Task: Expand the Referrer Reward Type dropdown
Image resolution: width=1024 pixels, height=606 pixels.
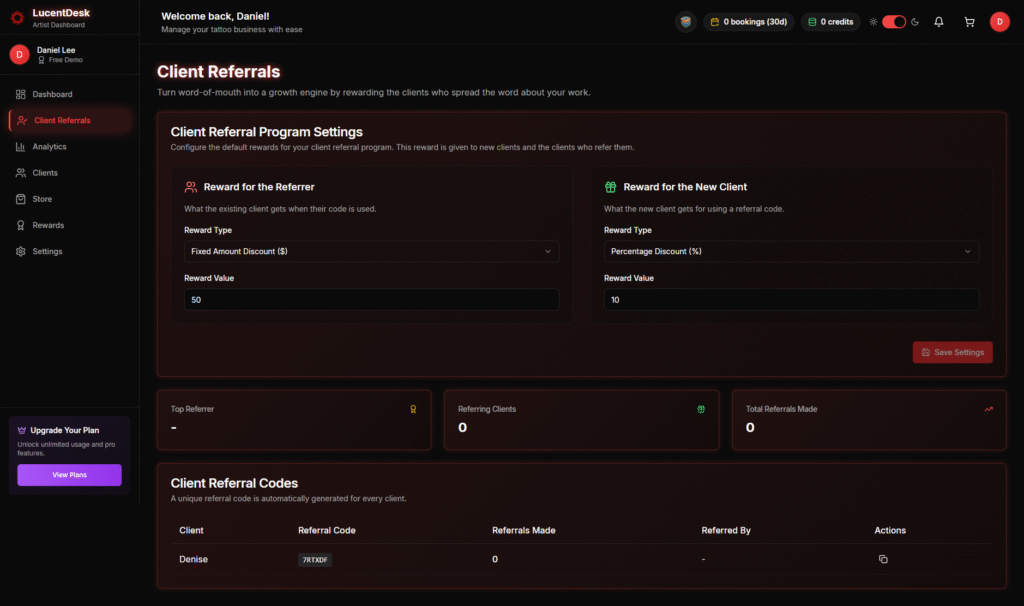Action: pos(371,251)
